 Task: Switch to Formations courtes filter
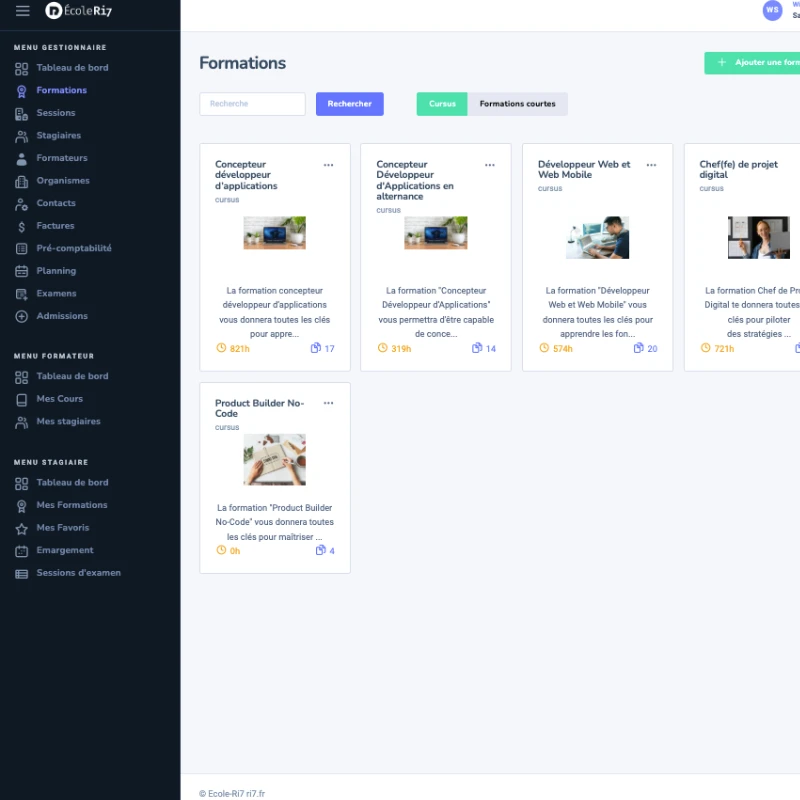pos(517,104)
